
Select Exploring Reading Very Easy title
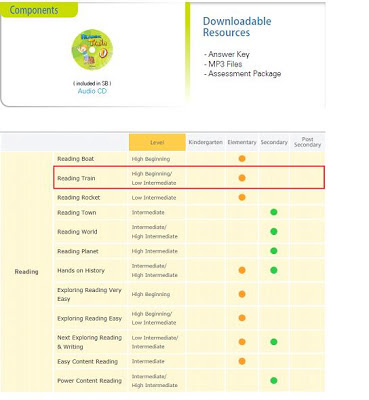[x=89, y=294]
